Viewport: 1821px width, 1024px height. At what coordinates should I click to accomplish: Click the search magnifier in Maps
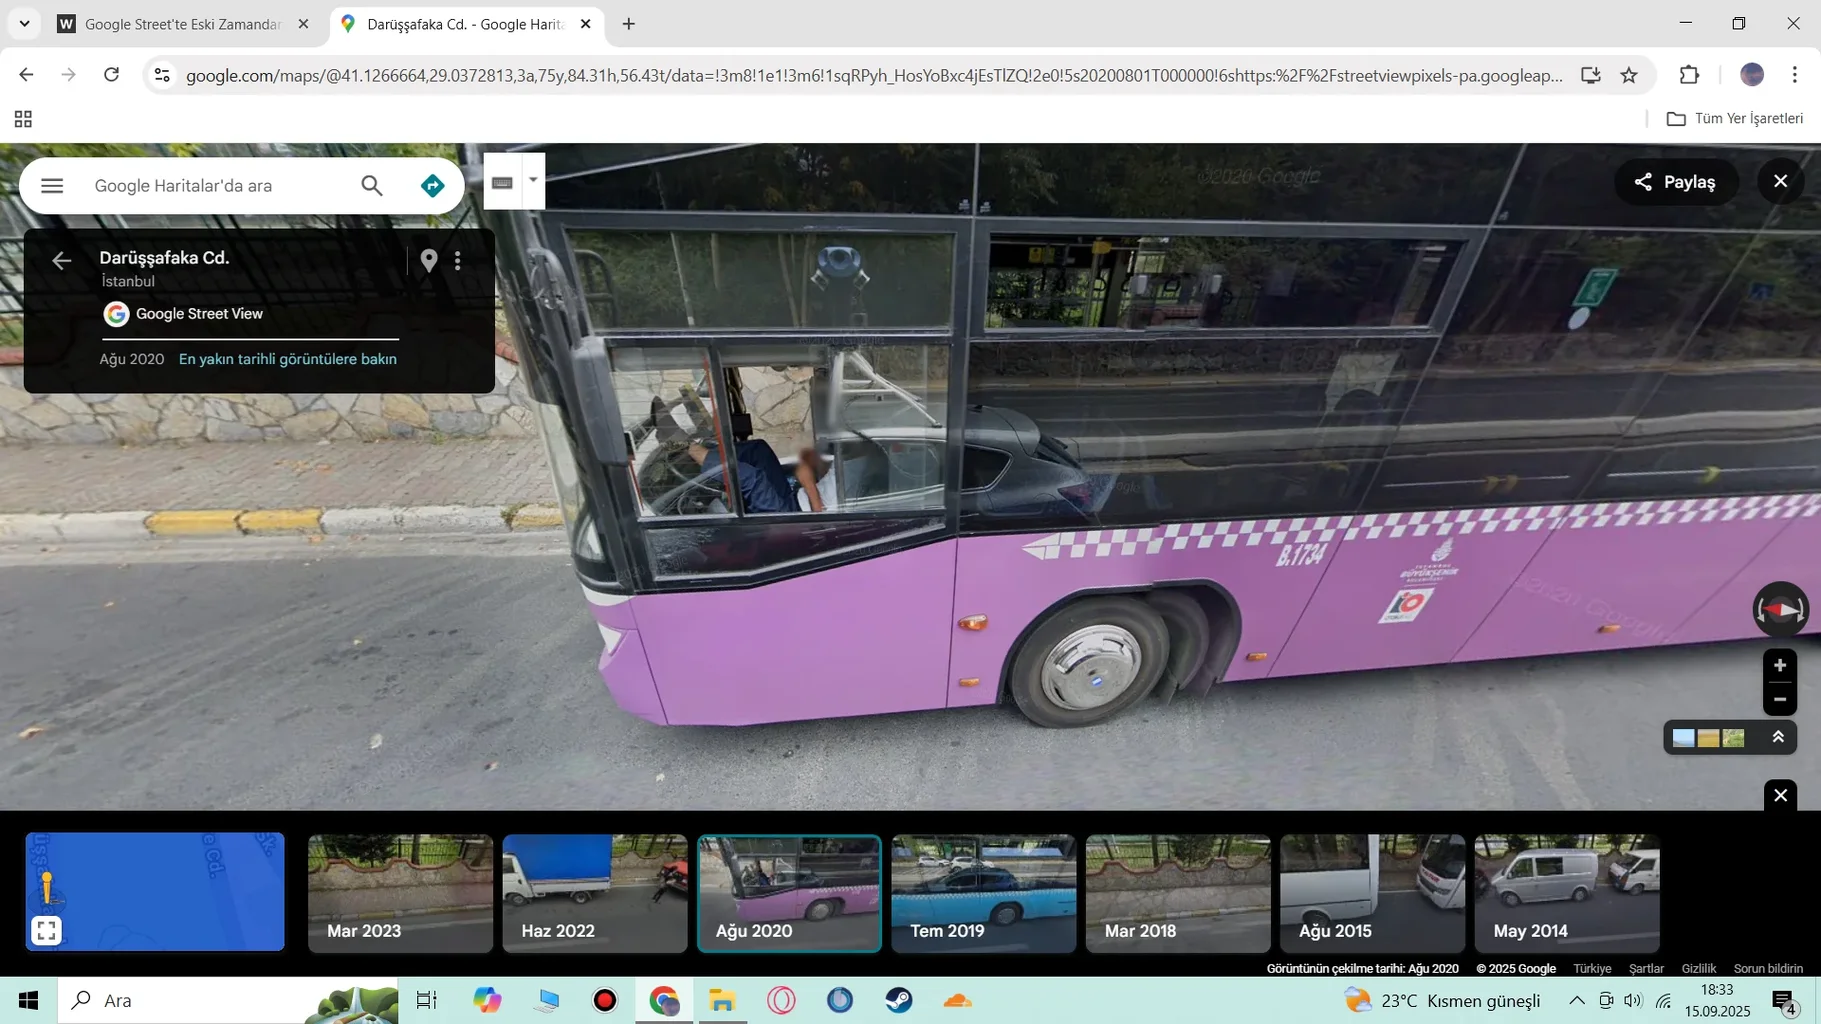371,185
